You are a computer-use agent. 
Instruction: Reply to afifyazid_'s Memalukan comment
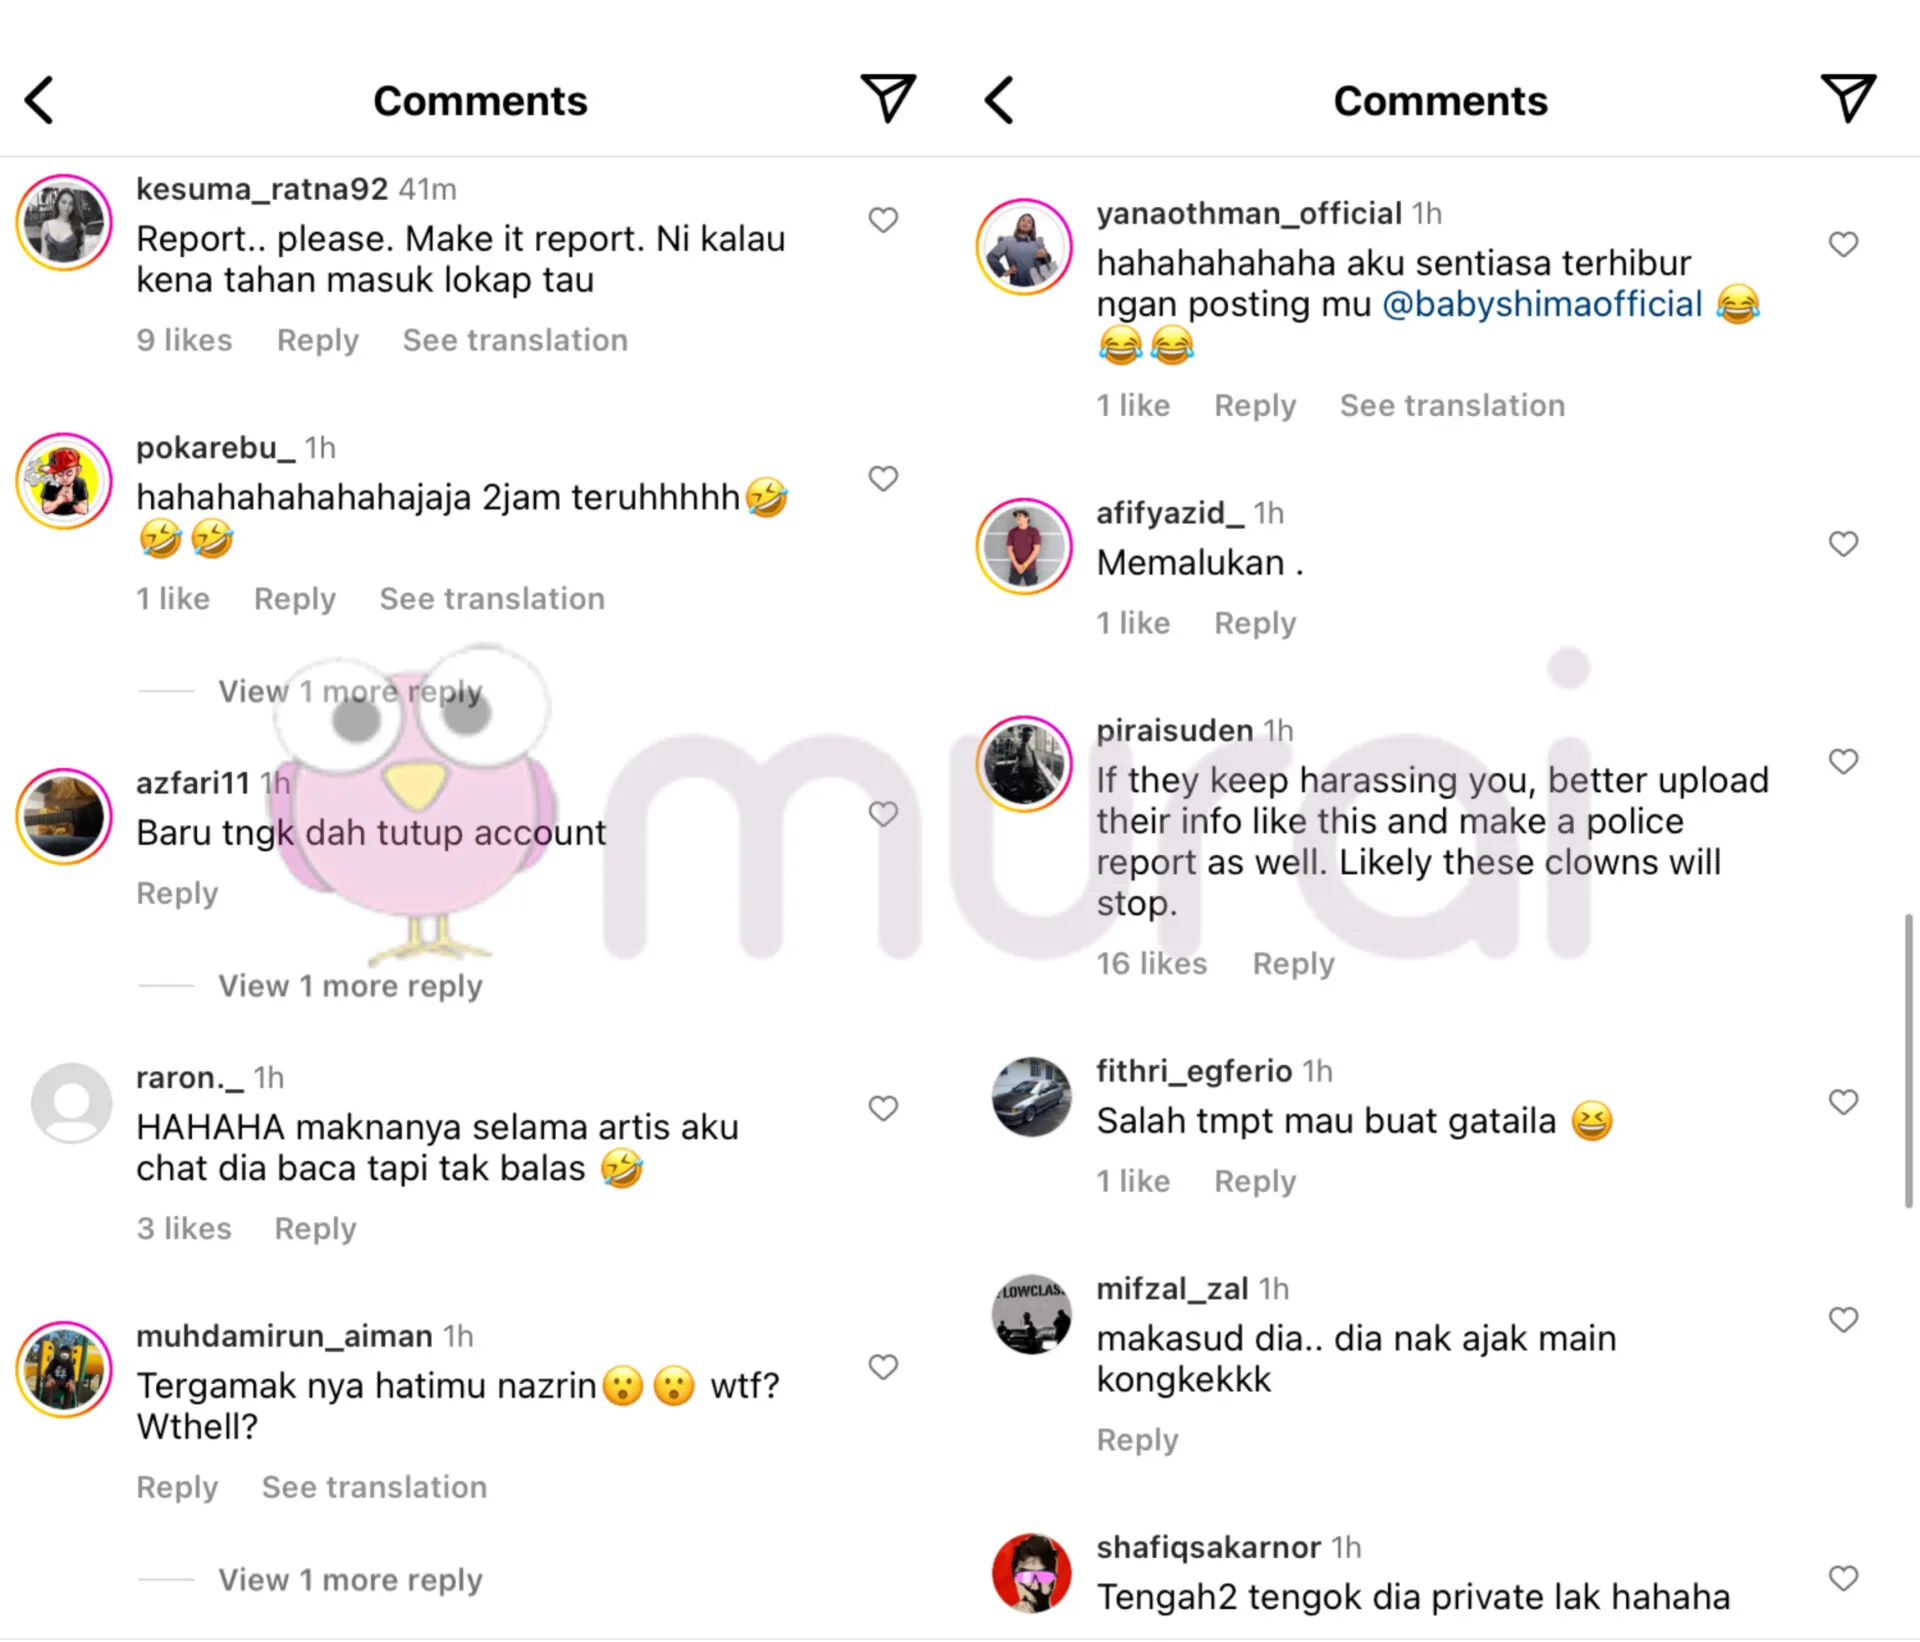[1255, 623]
